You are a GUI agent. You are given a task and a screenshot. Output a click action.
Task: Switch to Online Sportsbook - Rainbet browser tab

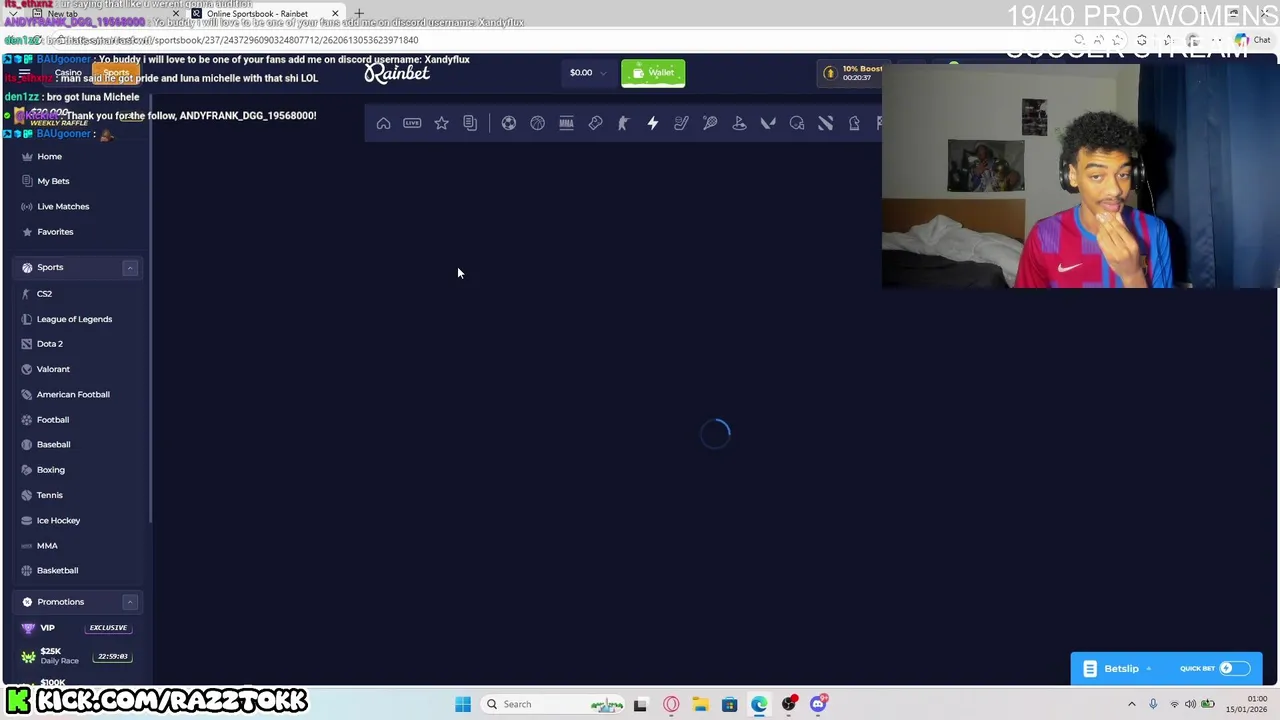coord(265,14)
